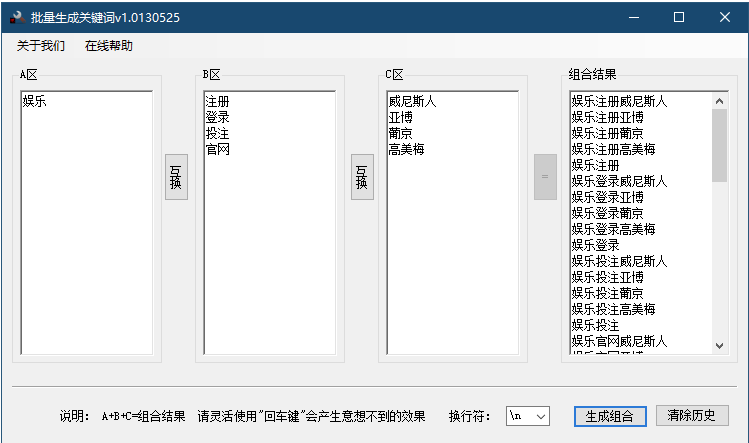Open the 关于我们 menu

click(41, 46)
